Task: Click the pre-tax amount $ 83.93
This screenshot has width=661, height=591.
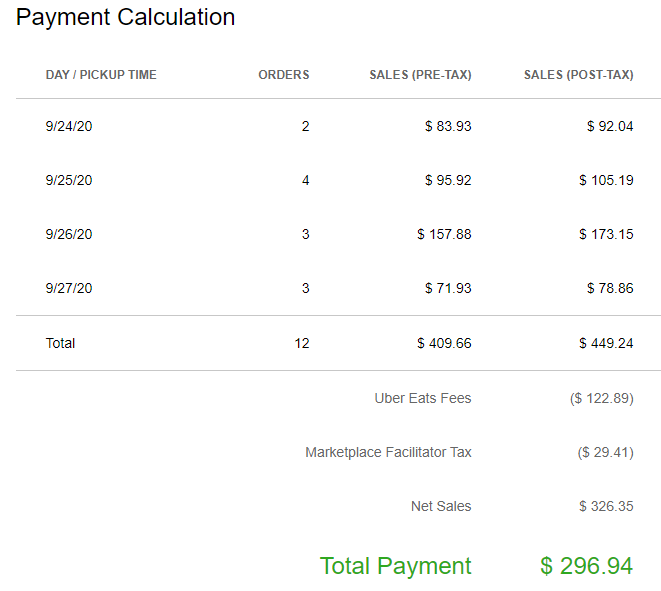Action: [448, 126]
